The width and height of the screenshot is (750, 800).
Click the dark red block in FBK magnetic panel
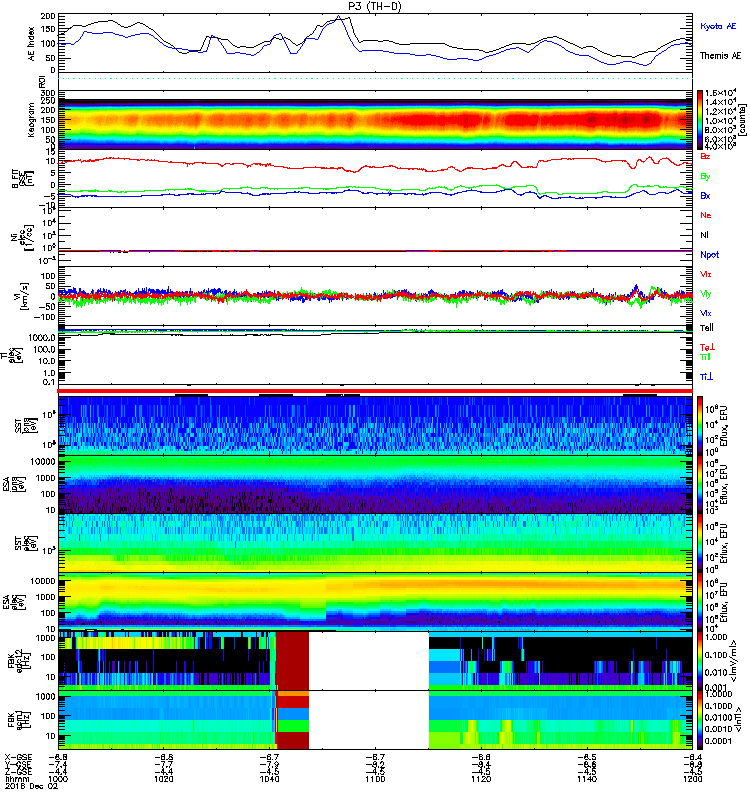point(293,740)
